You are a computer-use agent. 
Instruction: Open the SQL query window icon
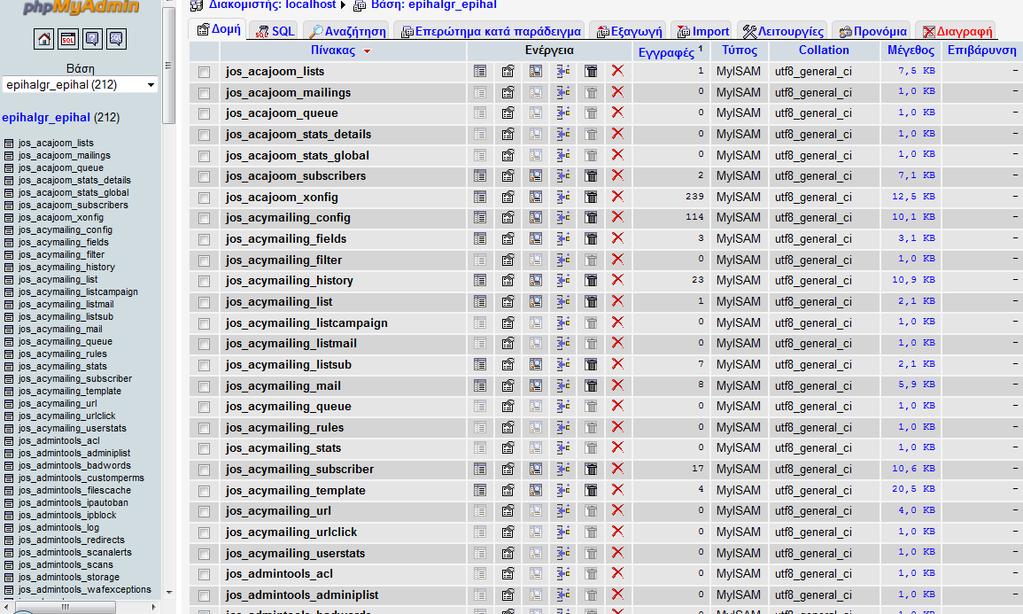(x=68, y=39)
